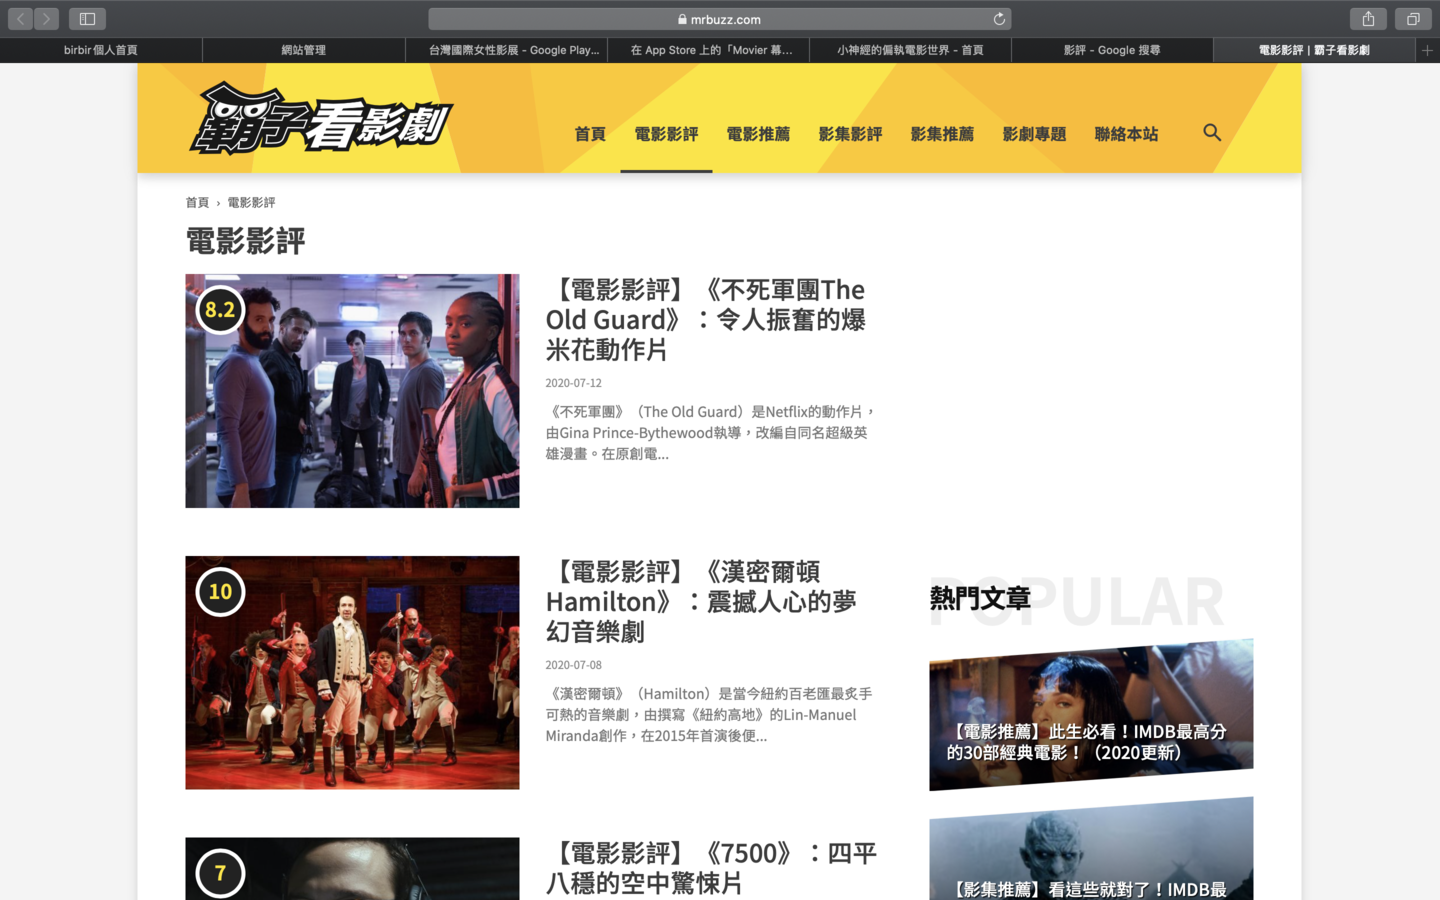Viewport: 1440px width, 900px height.
Task: Go forward with Safari's forward arrow
Action: click(x=46, y=19)
